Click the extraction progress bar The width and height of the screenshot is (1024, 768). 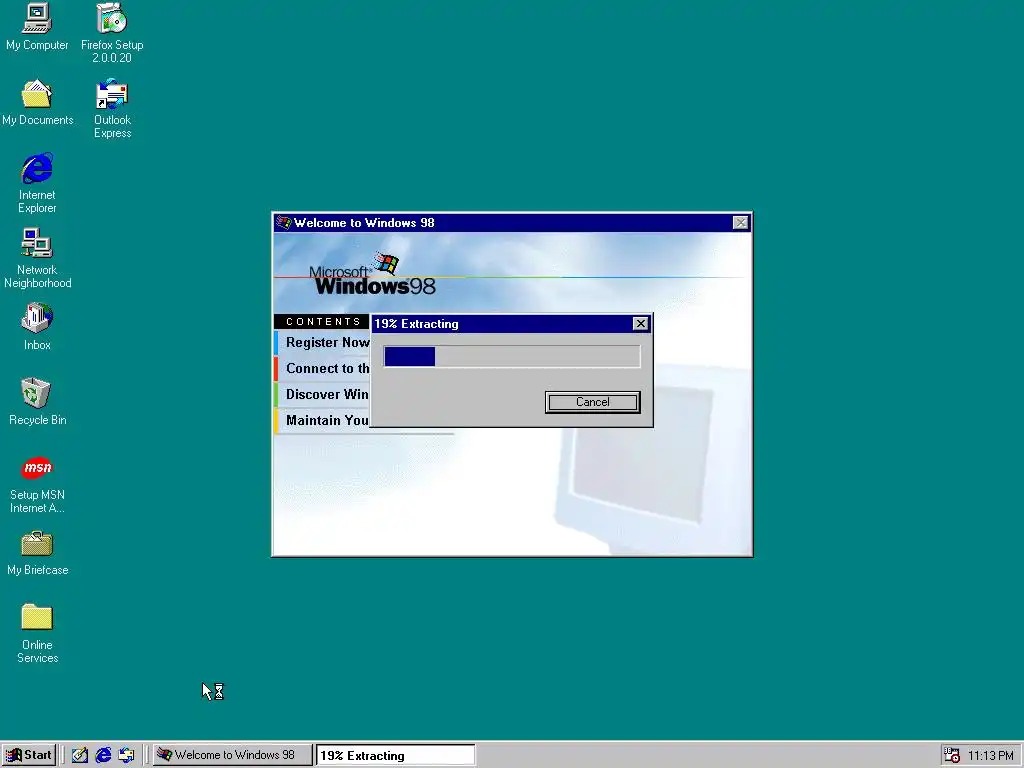coord(512,357)
